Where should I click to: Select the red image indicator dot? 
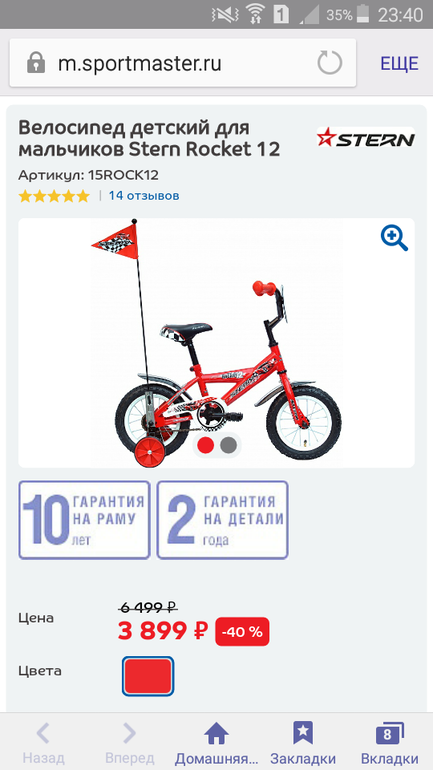click(205, 445)
